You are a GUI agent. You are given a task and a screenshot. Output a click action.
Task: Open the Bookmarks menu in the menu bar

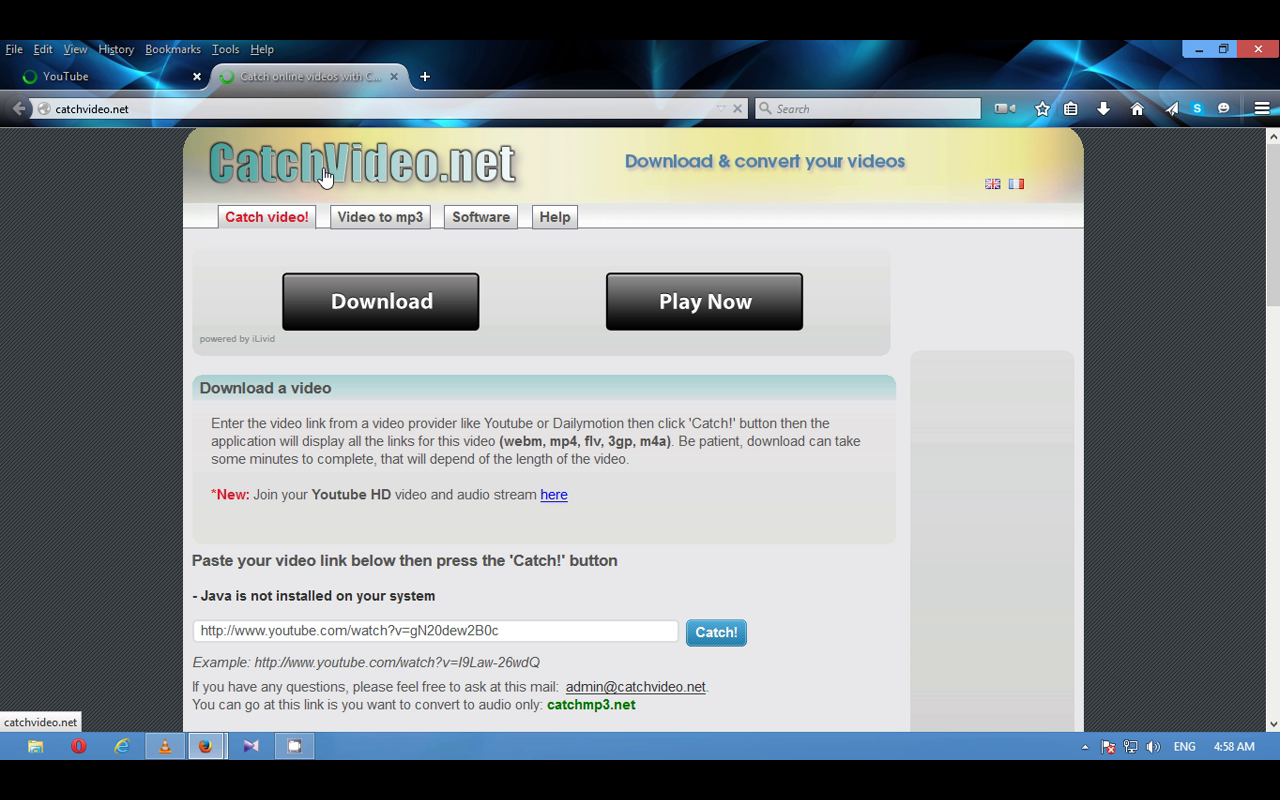click(x=172, y=48)
